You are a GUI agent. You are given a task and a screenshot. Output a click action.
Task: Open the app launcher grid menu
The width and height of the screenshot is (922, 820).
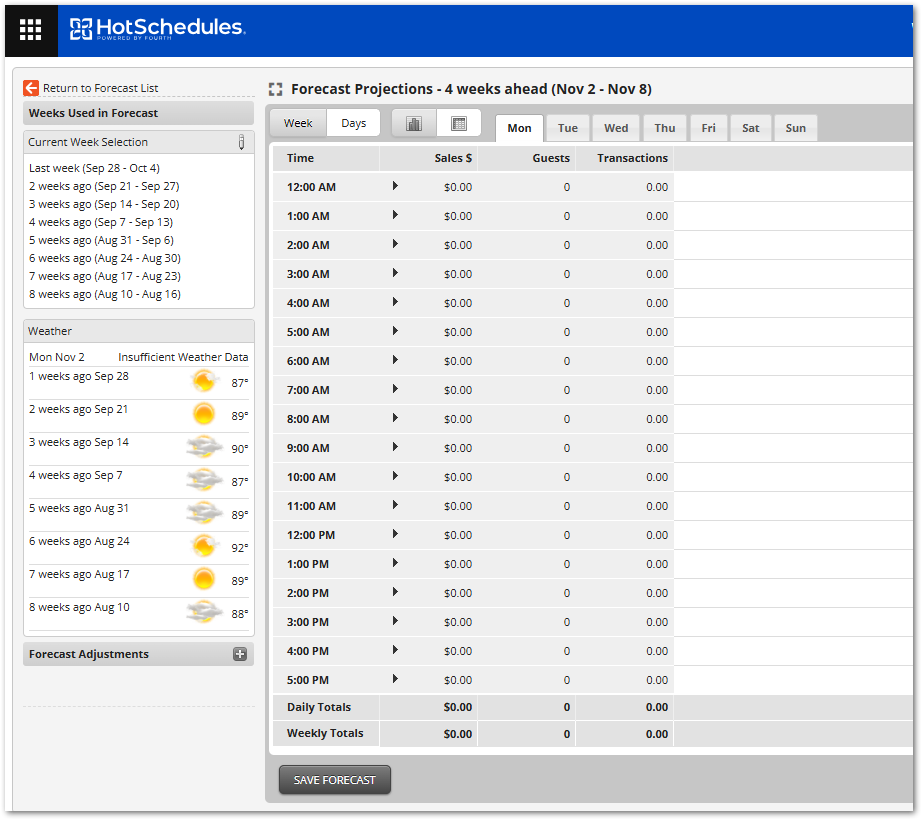[31, 29]
